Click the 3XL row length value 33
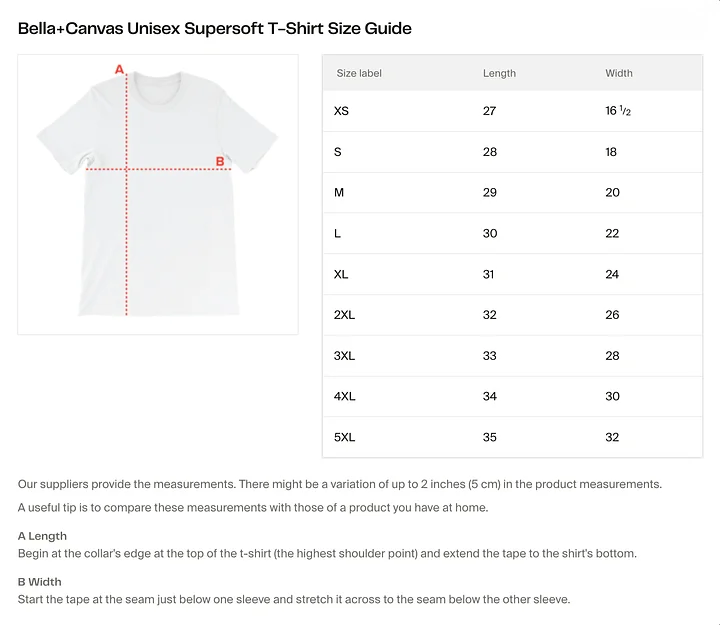 click(489, 356)
